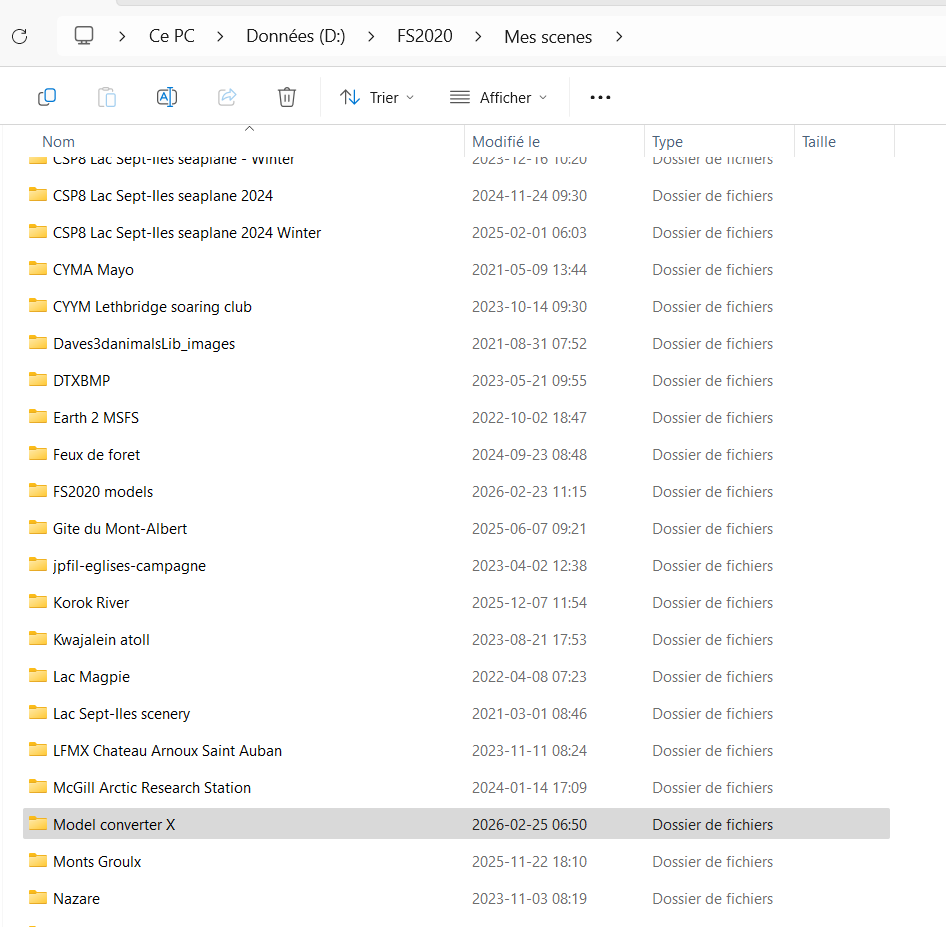
Task: Click the Paste toolbar icon
Action: 107,97
